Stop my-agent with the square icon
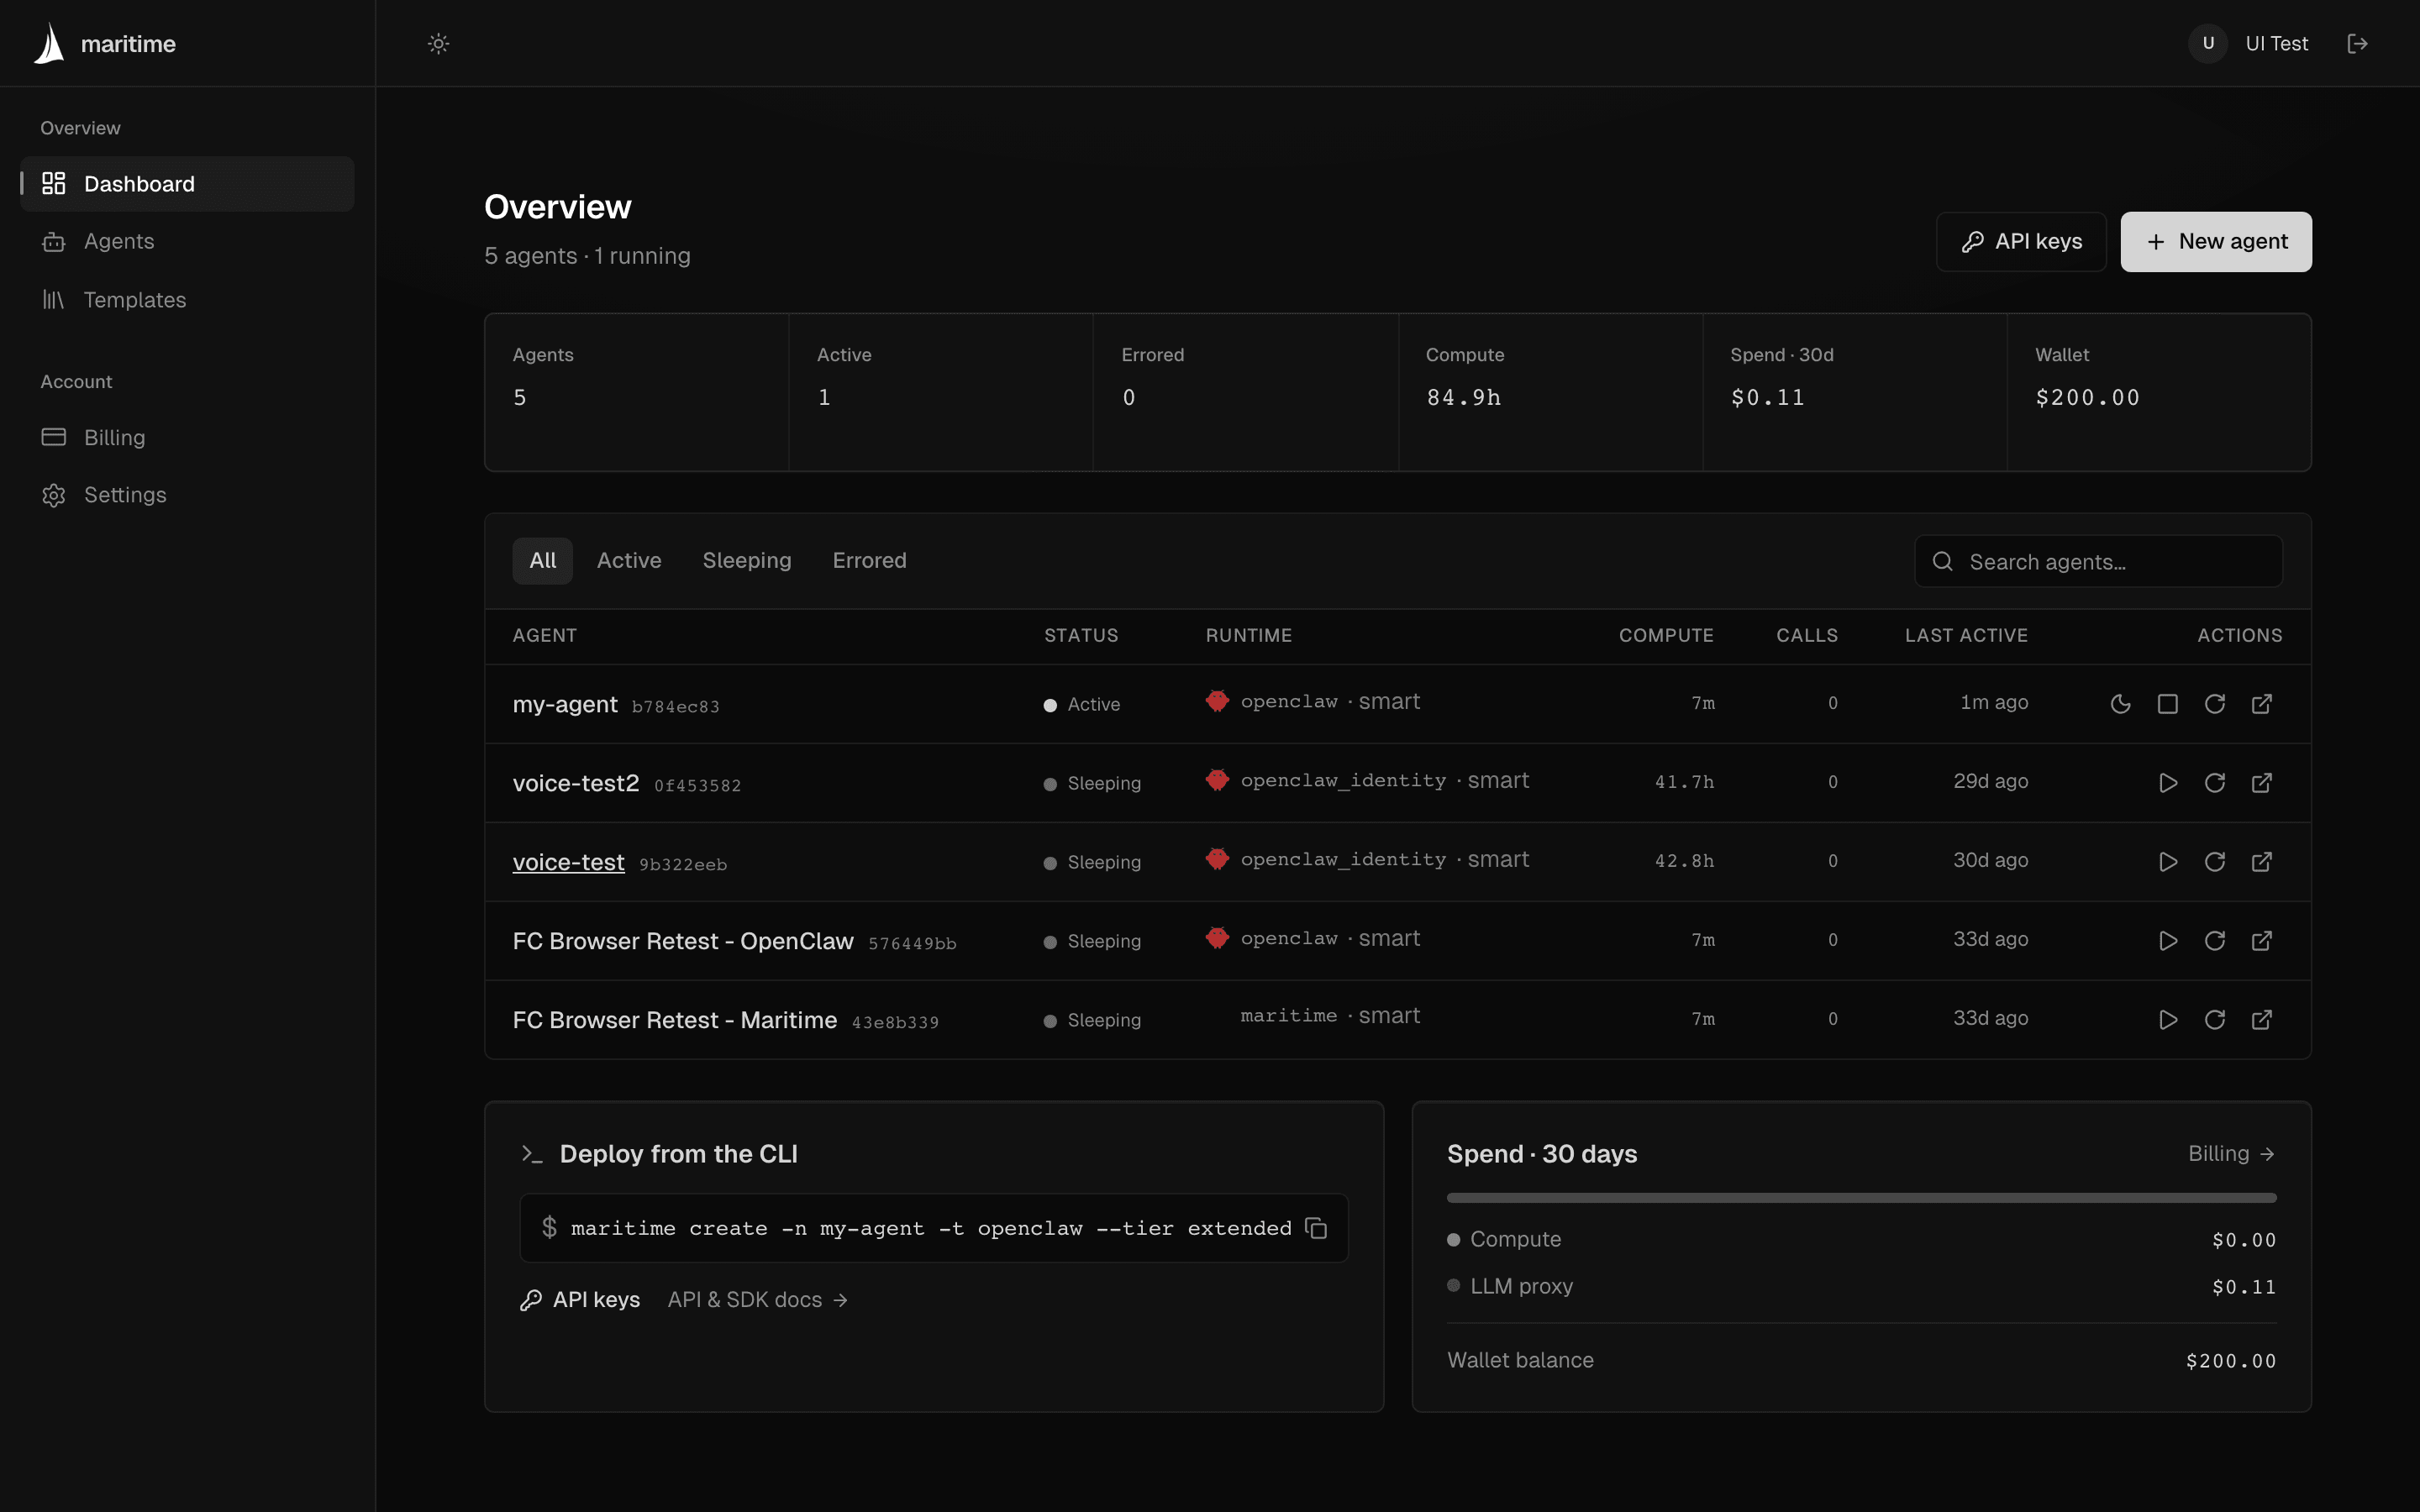This screenshot has height=1512, width=2420. pyautogui.click(x=2167, y=704)
